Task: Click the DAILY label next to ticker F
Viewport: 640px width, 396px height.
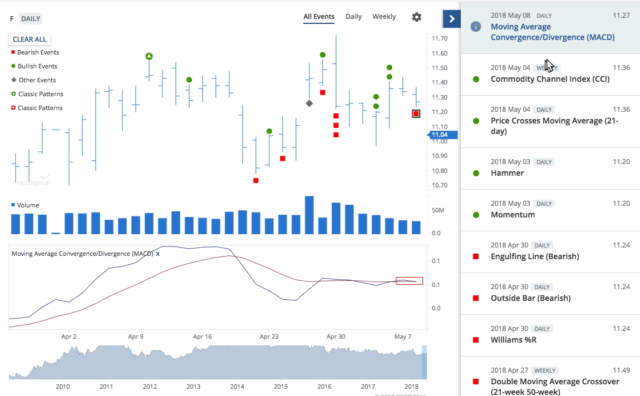Action: pyautogui.click(x=31, y=19)
